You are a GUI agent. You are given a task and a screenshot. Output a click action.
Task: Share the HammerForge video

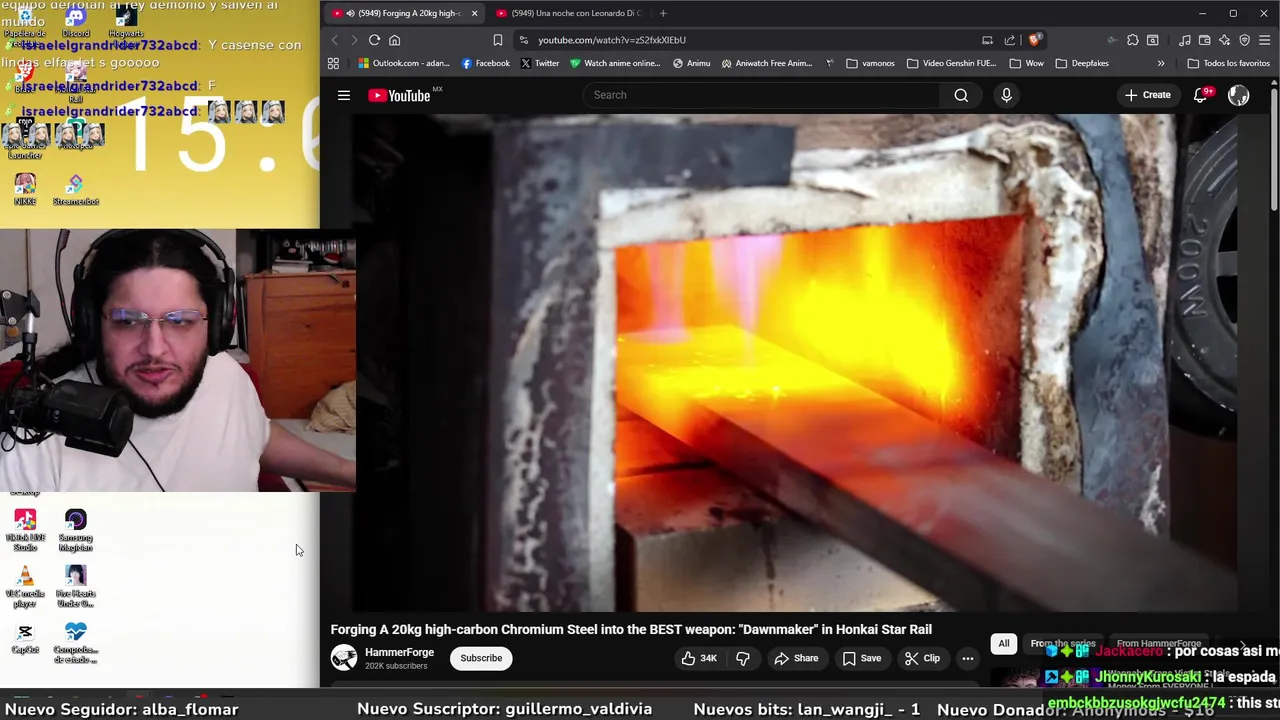pyautogui.click(x=796, y=658)
